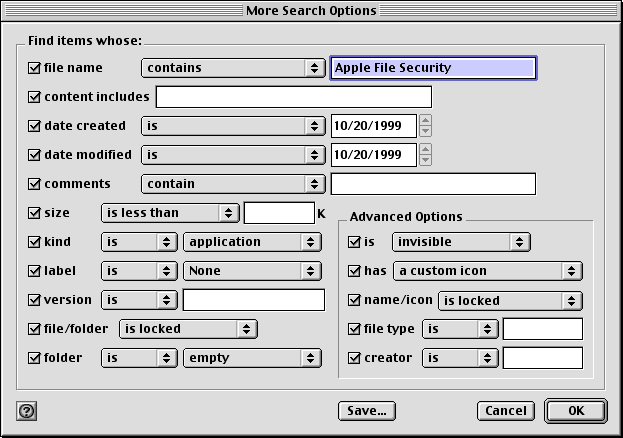The width and height of the screenshot is (623, 438).
Task: Uncheck the version checkbox
Action: (34, 300)
